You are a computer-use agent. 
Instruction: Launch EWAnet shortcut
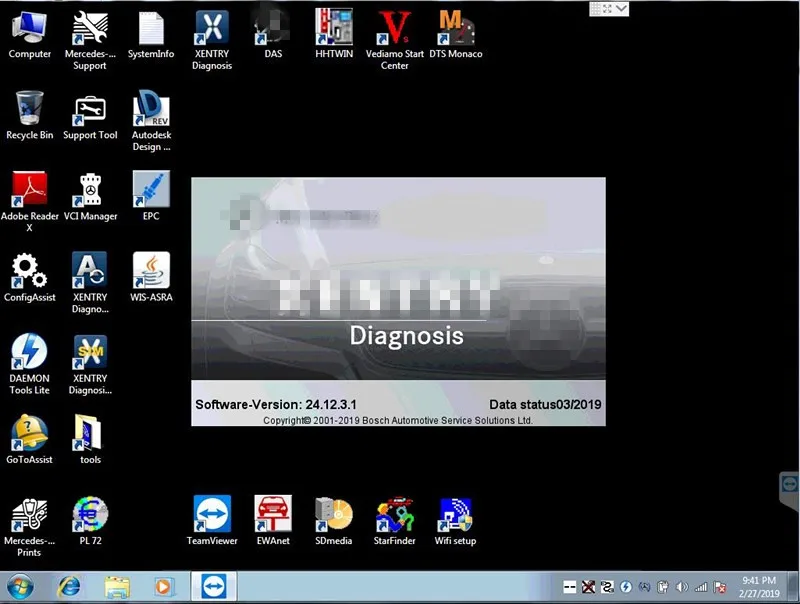coord(273,520)
